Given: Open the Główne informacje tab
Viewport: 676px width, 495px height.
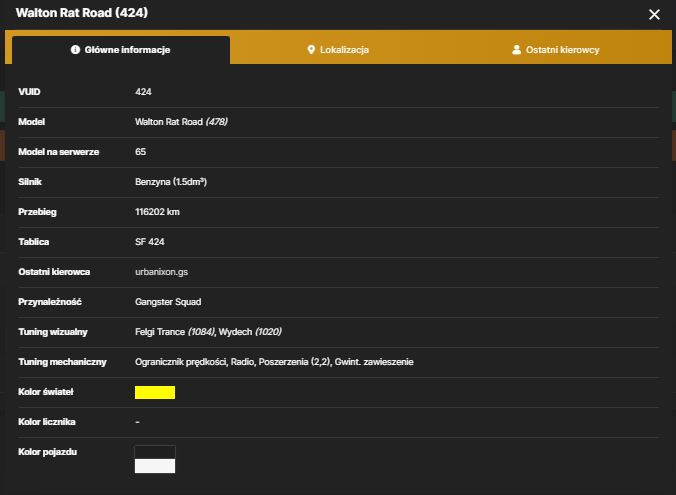Looking at the screenshot, I should pos(121,50).
